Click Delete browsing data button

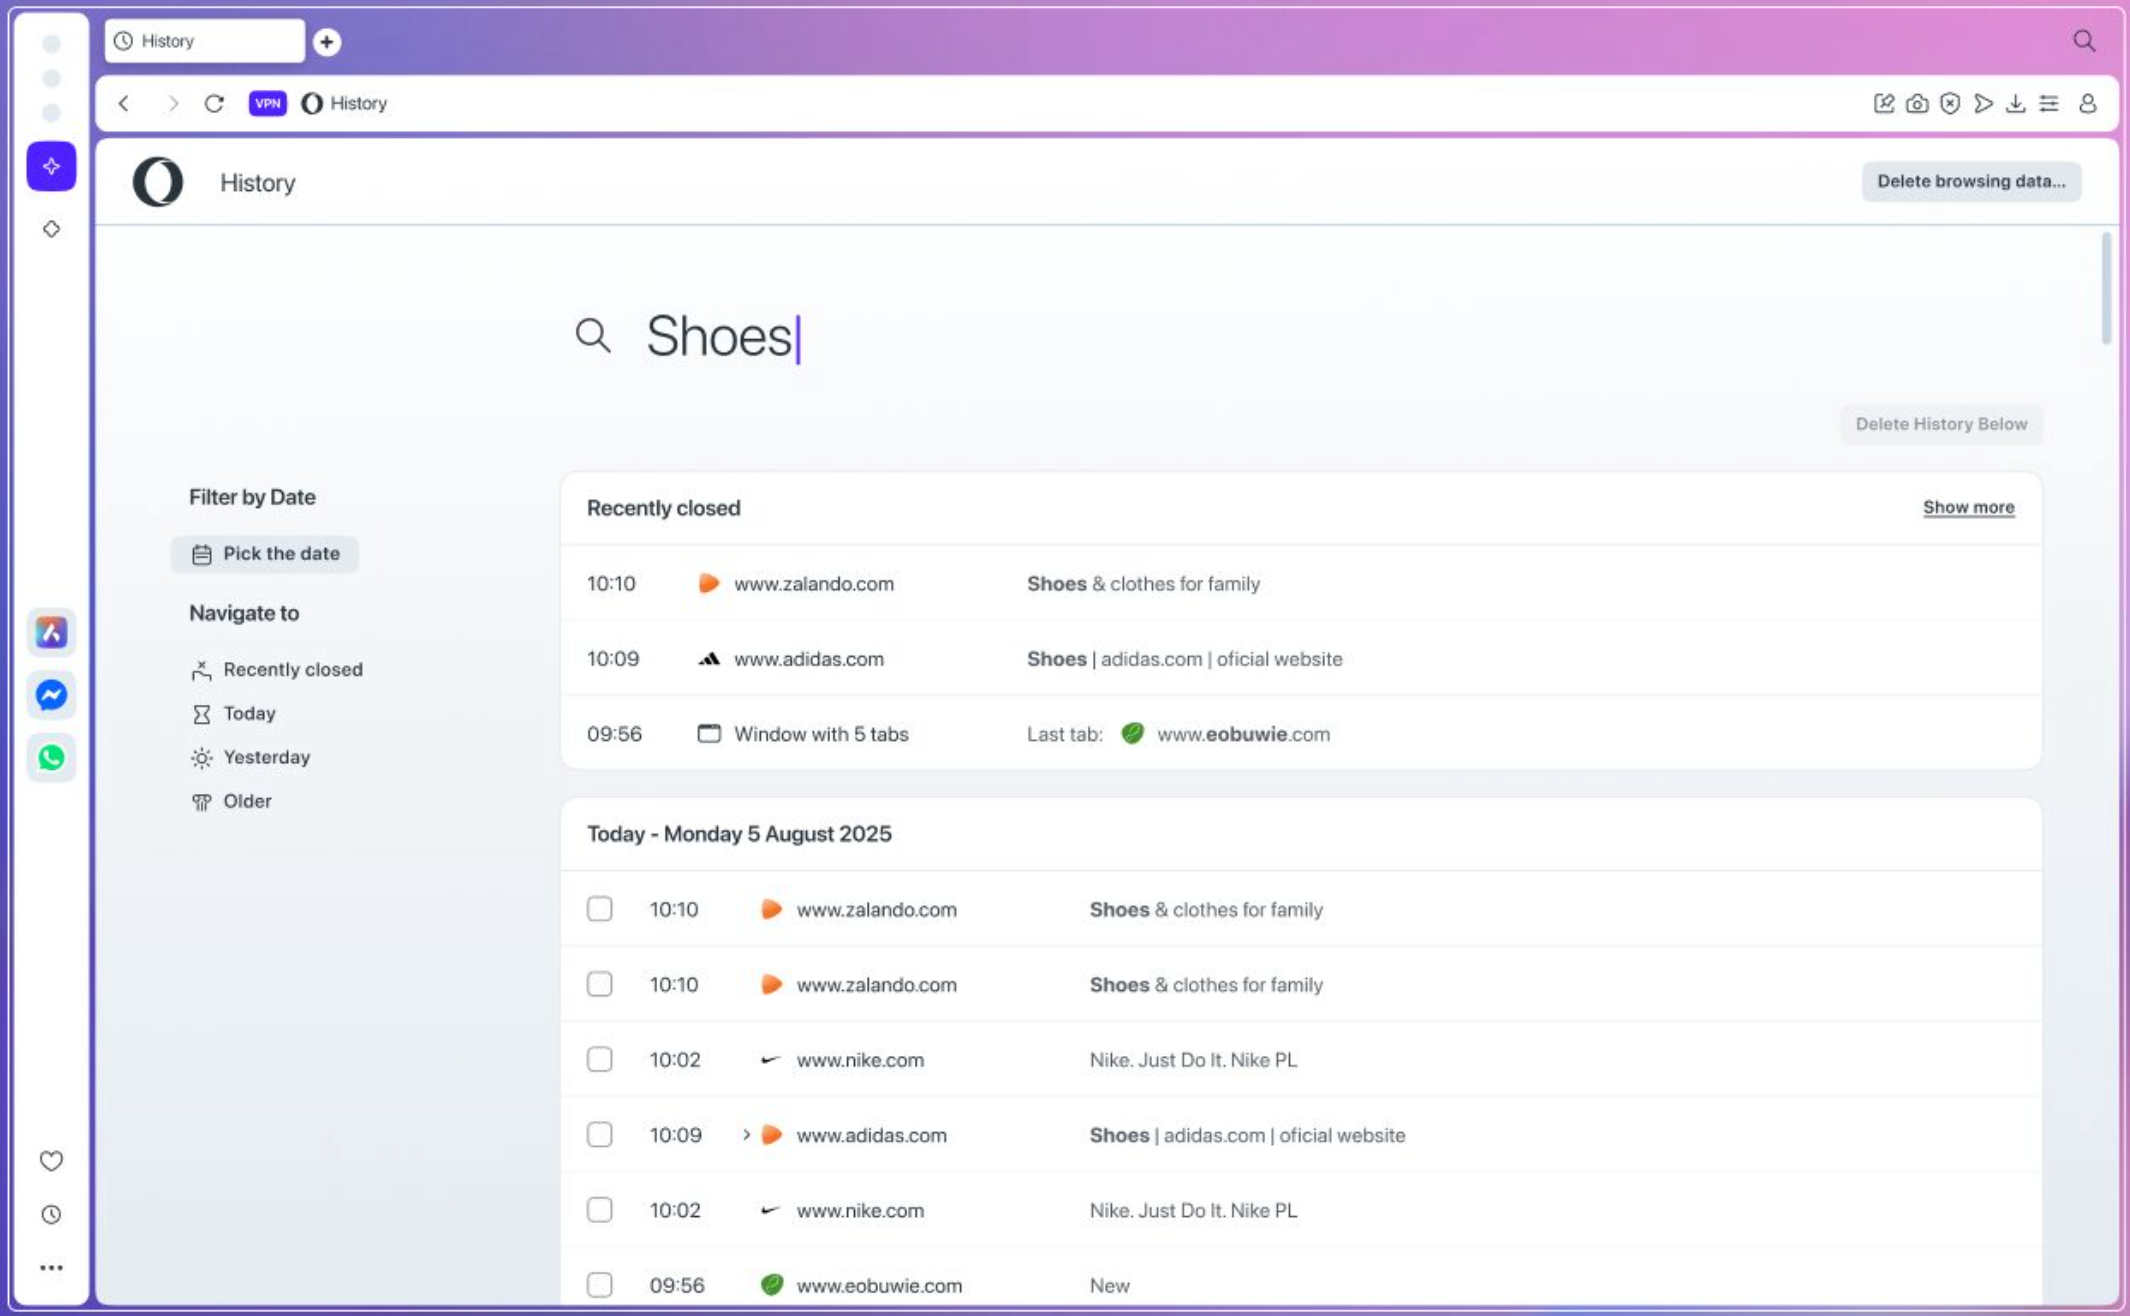1970,181
